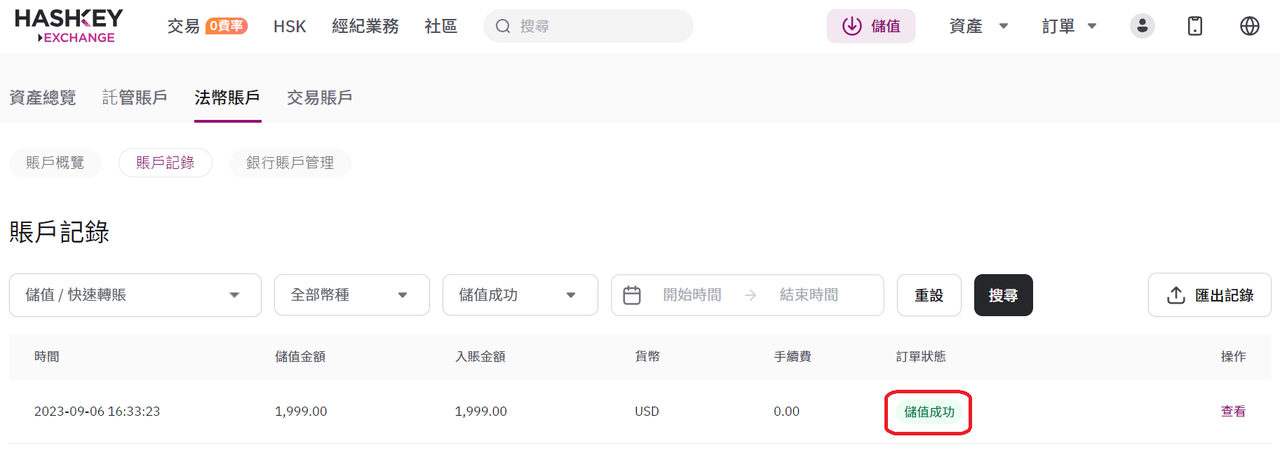Viewport: 1280px width, 455px height.
Task: Expand the 訂單 orders dropdown menu
Action: [1069, 26]
